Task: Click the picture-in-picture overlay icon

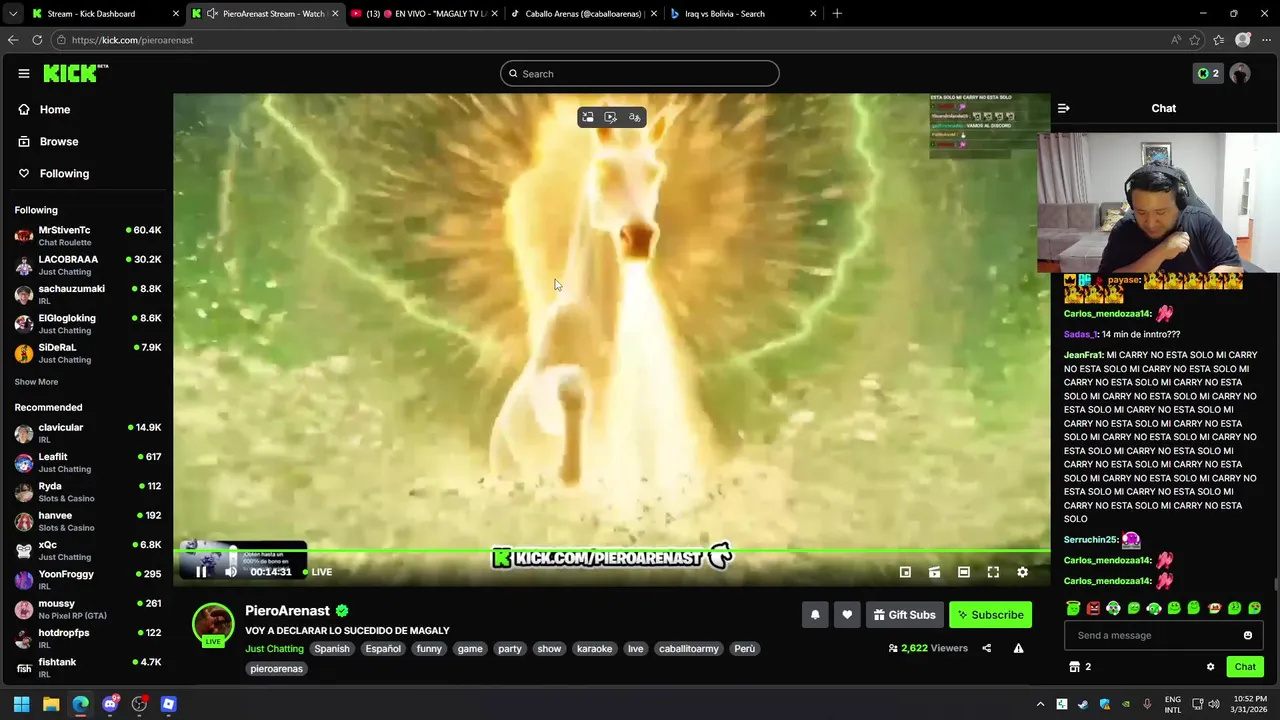Action: pyautogui.click(x=588, y=118)
